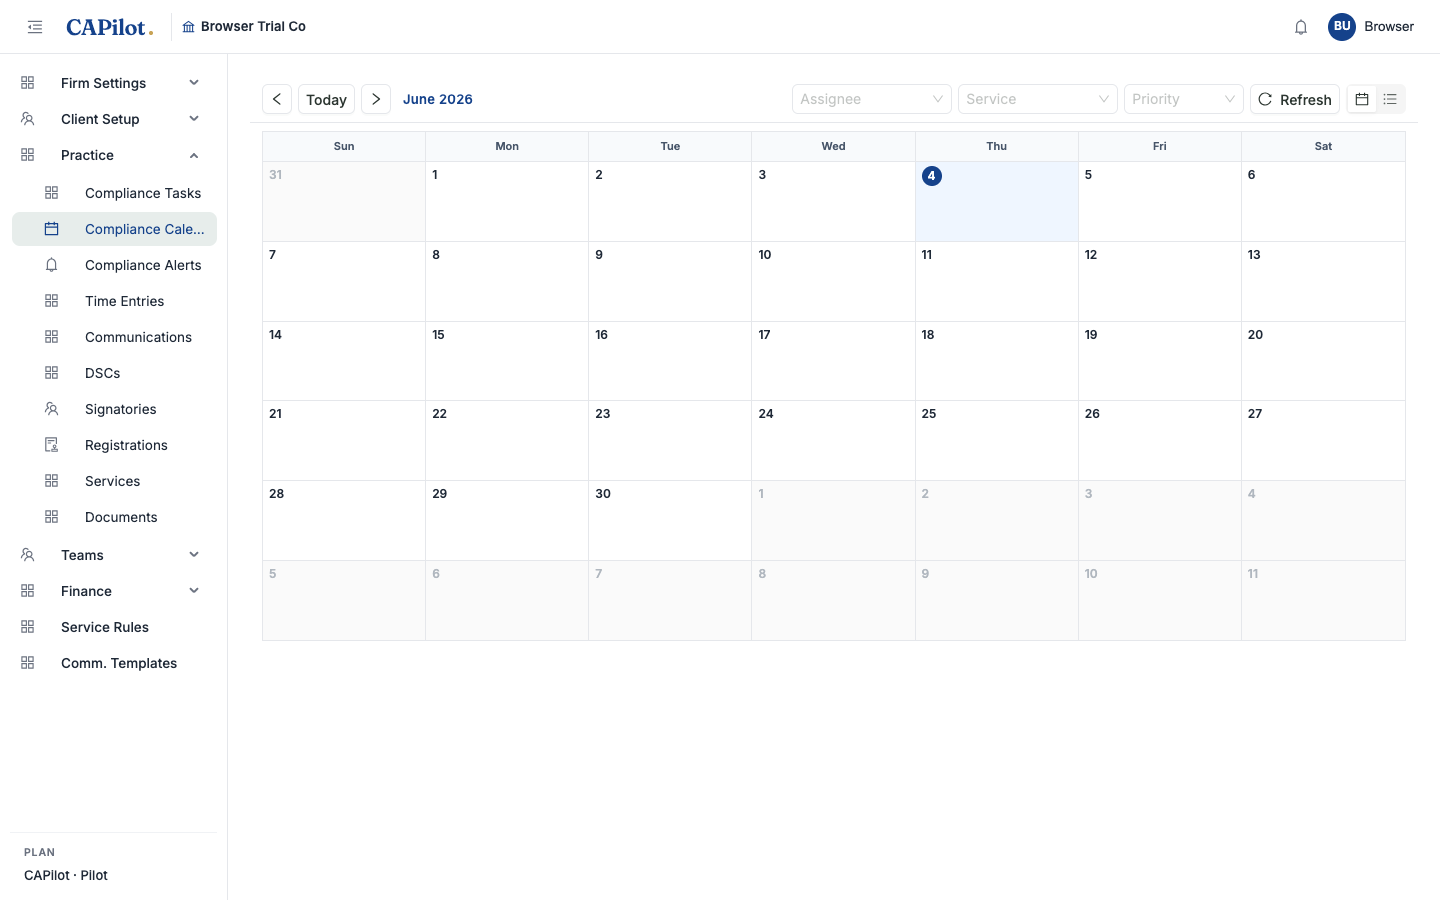Switch to the list view icon

(x=1390, y=99)
